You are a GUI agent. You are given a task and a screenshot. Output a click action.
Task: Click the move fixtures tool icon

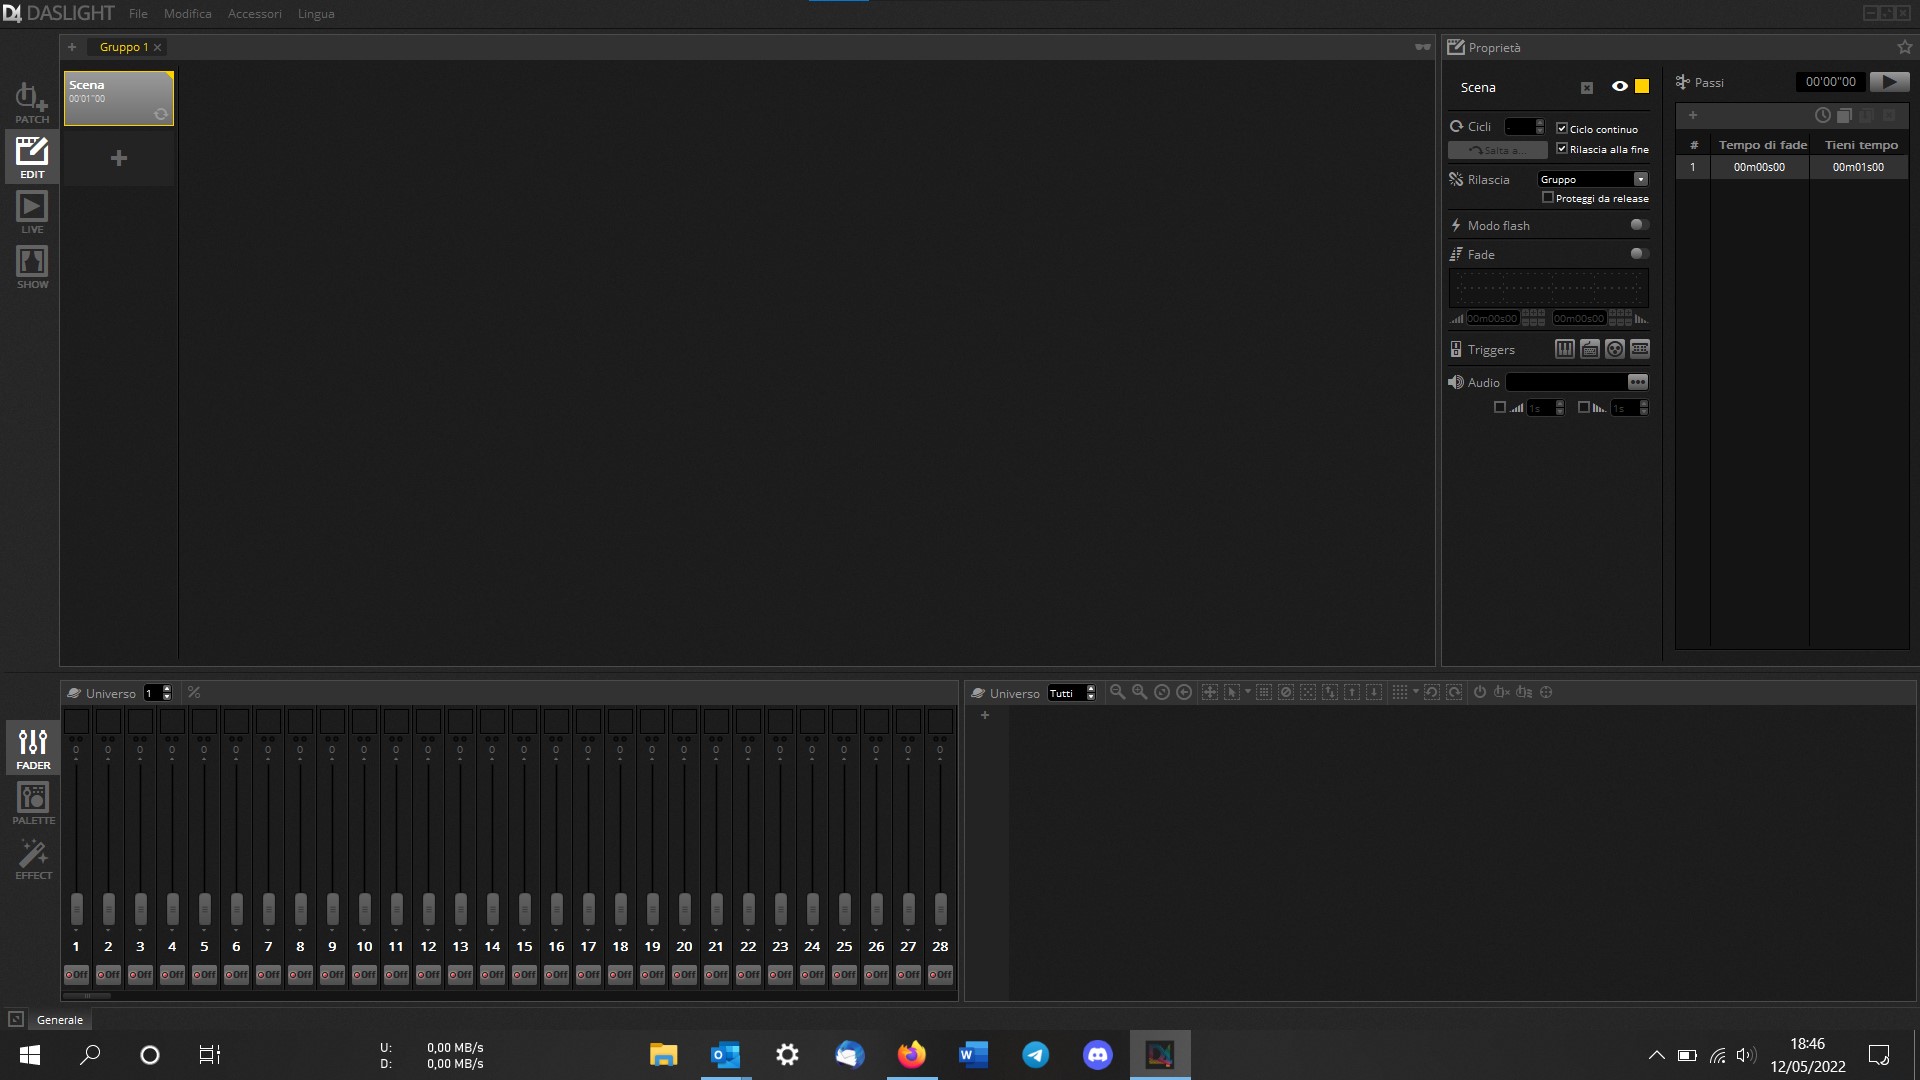1209,692
